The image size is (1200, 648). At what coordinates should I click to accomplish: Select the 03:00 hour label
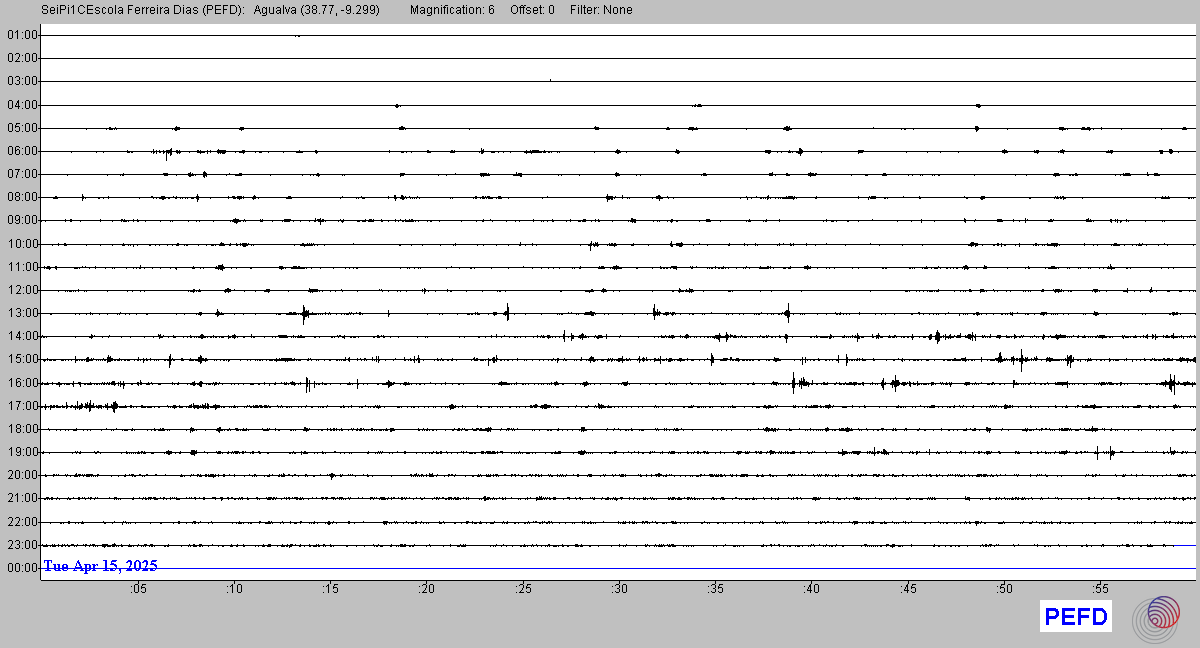point(22,81)
